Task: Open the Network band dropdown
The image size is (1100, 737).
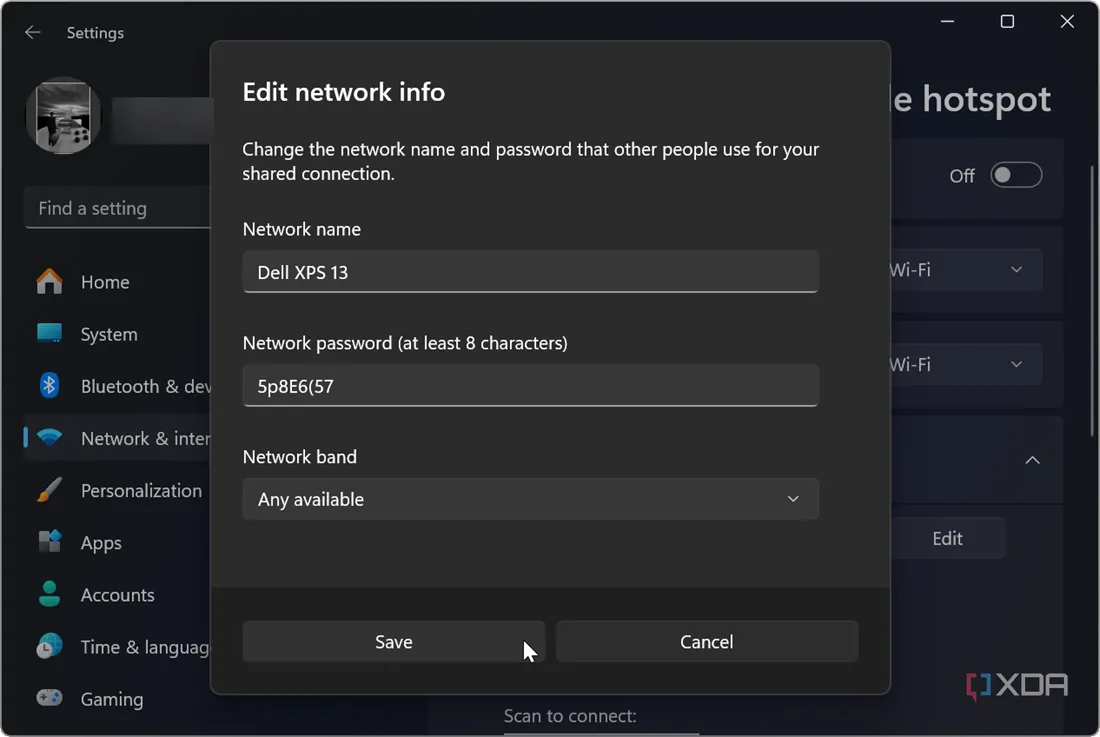Action: [x=530, y=499]
